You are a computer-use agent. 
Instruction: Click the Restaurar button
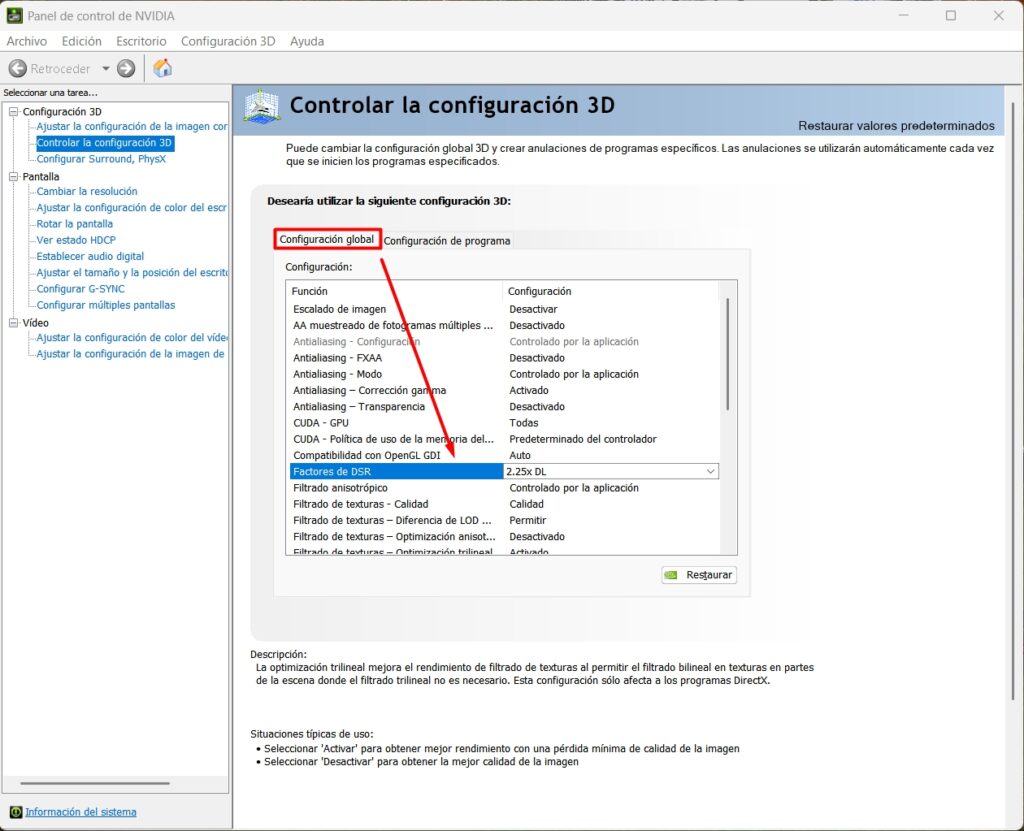click(x=699, y=575)
